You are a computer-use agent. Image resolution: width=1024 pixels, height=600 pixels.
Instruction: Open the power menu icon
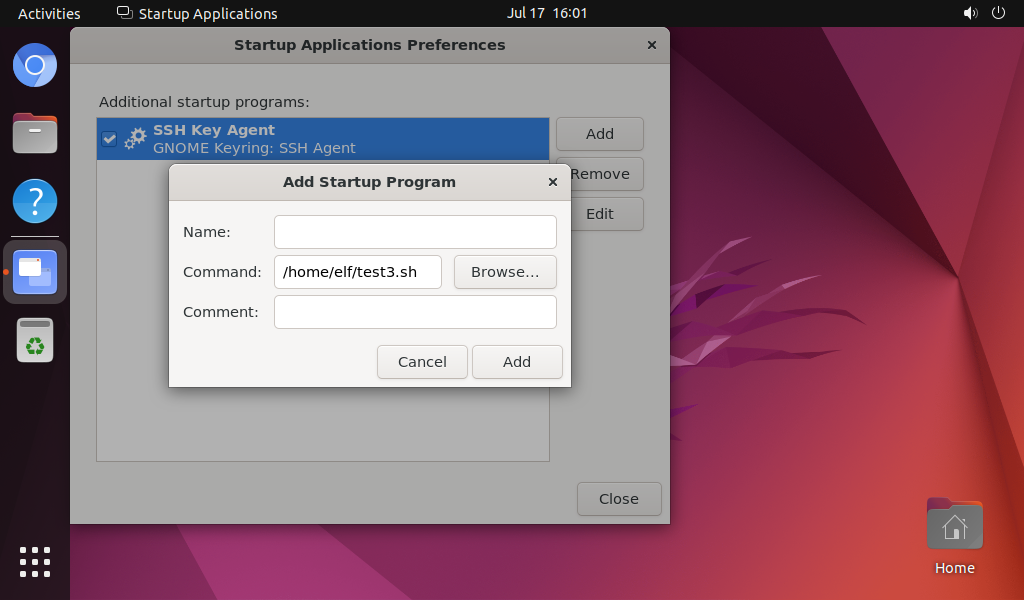[998, 13]
